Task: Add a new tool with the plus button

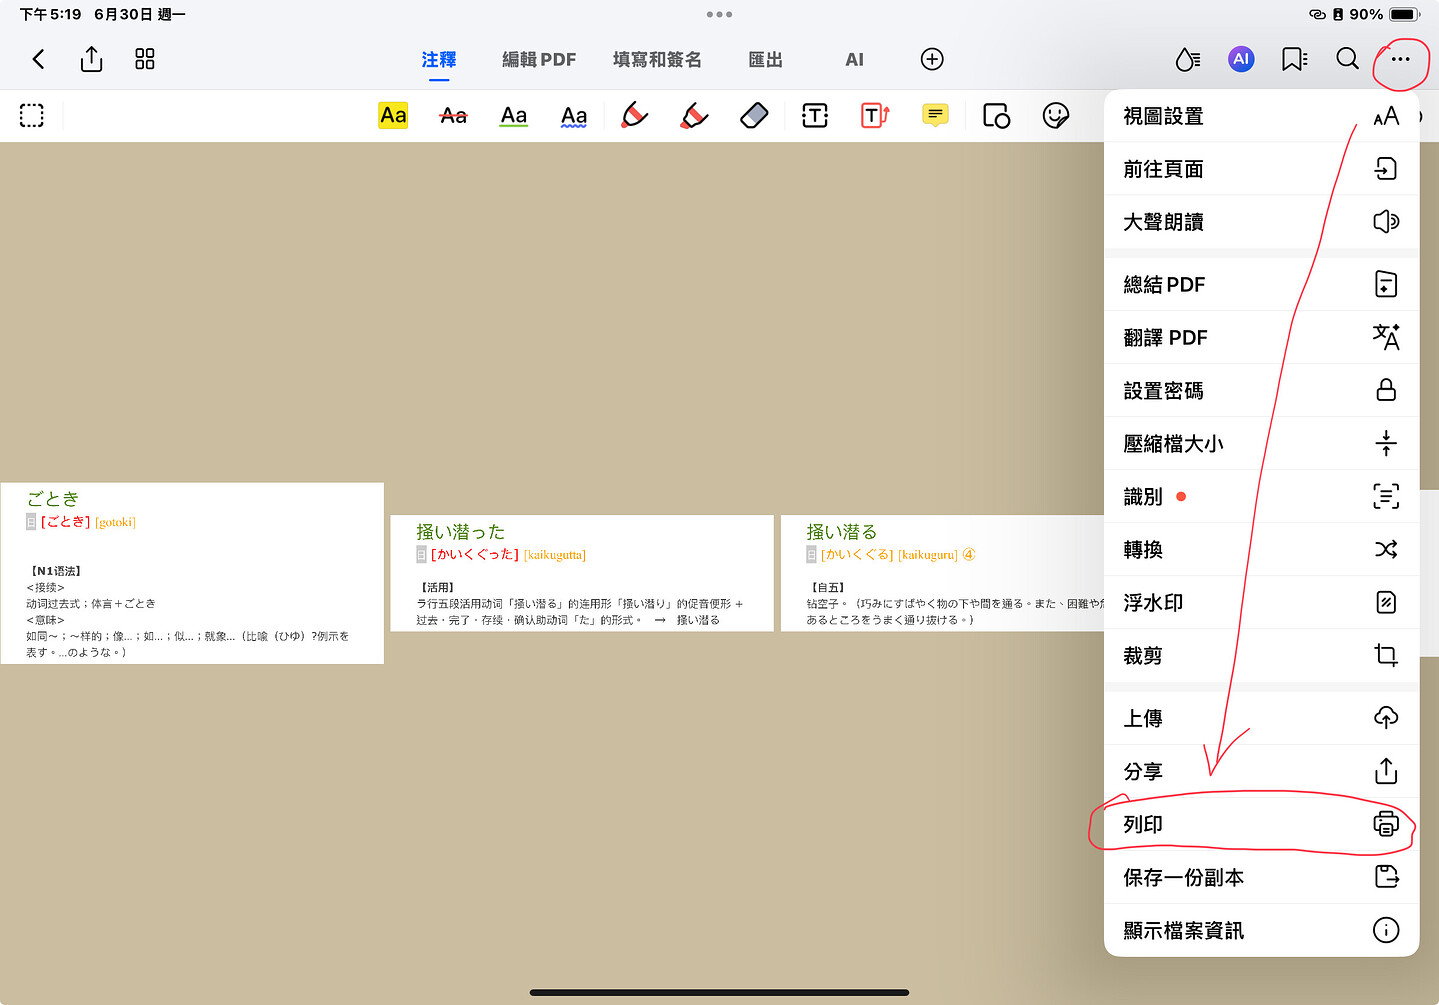Action: coord(932,59)
